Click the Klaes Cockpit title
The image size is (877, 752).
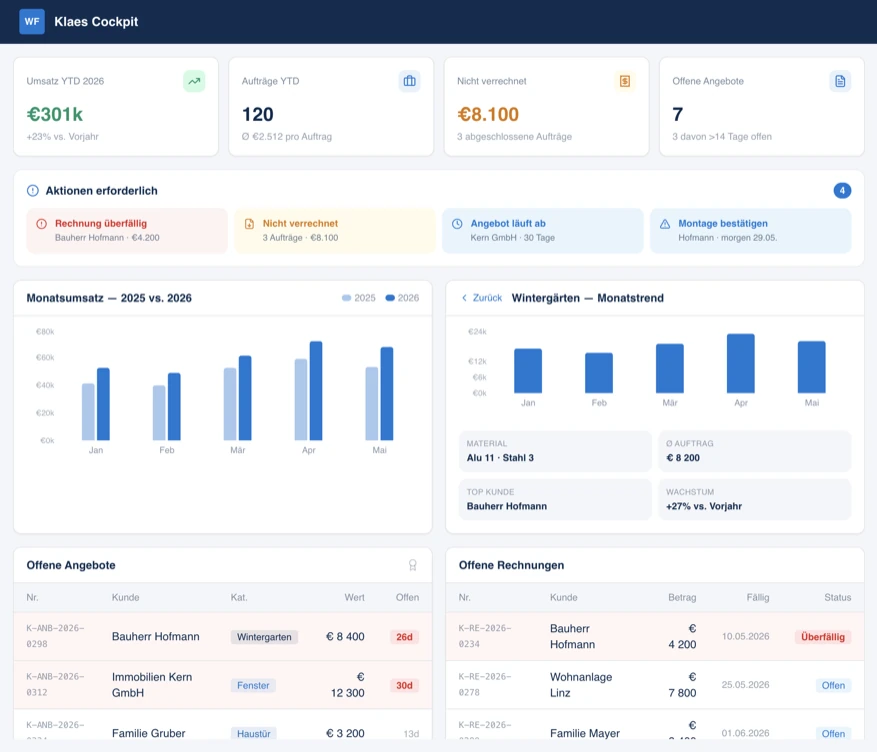coord(96,22)
